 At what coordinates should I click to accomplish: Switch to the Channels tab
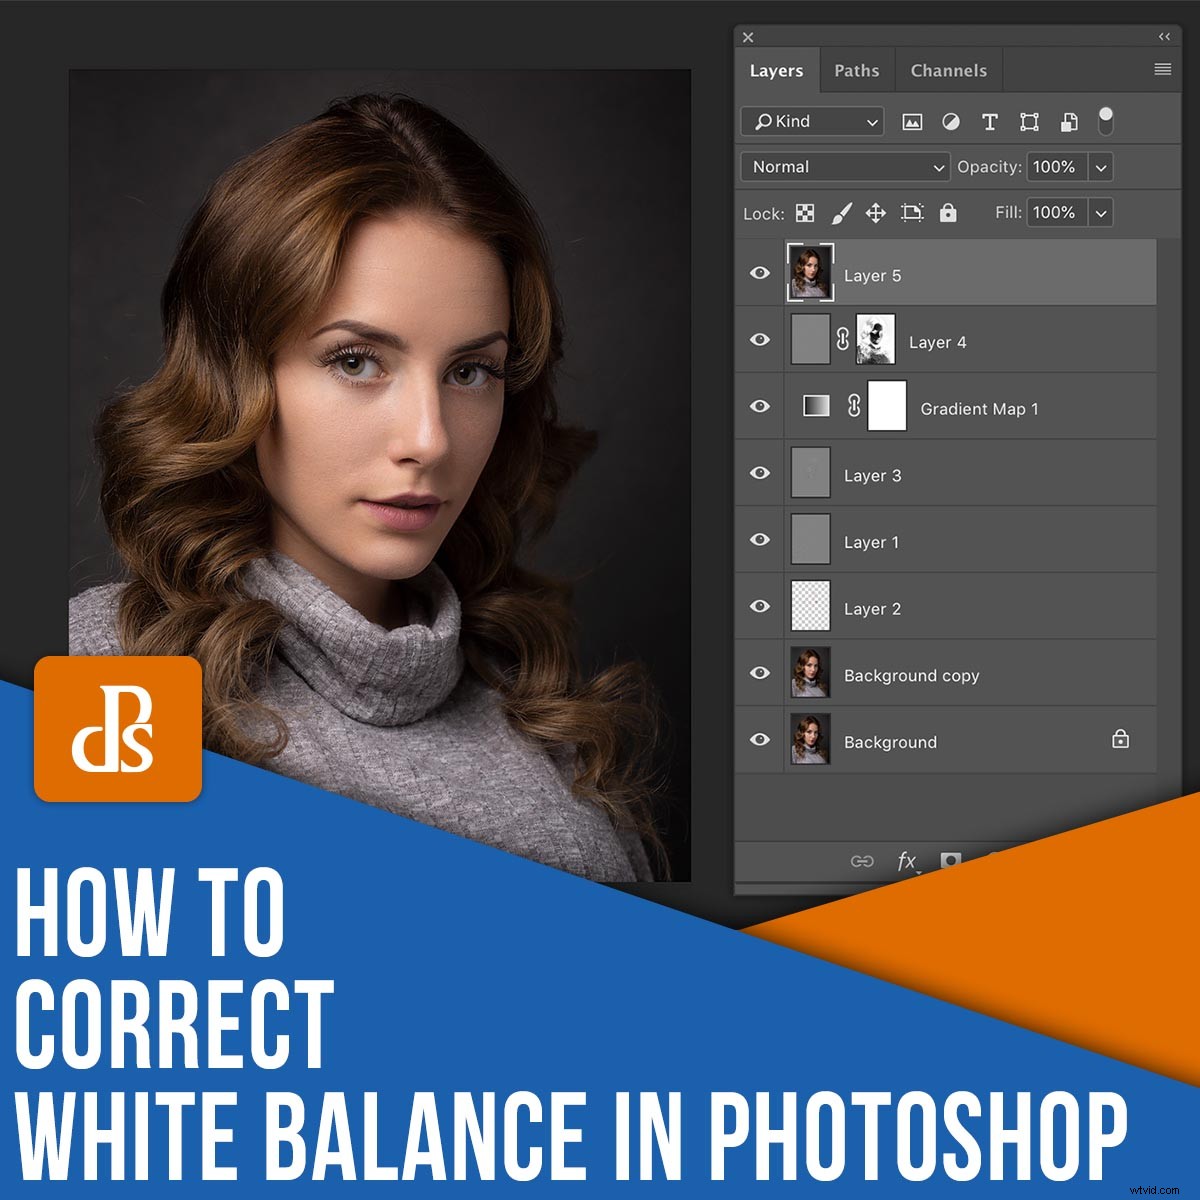click(x=947, y=70)
